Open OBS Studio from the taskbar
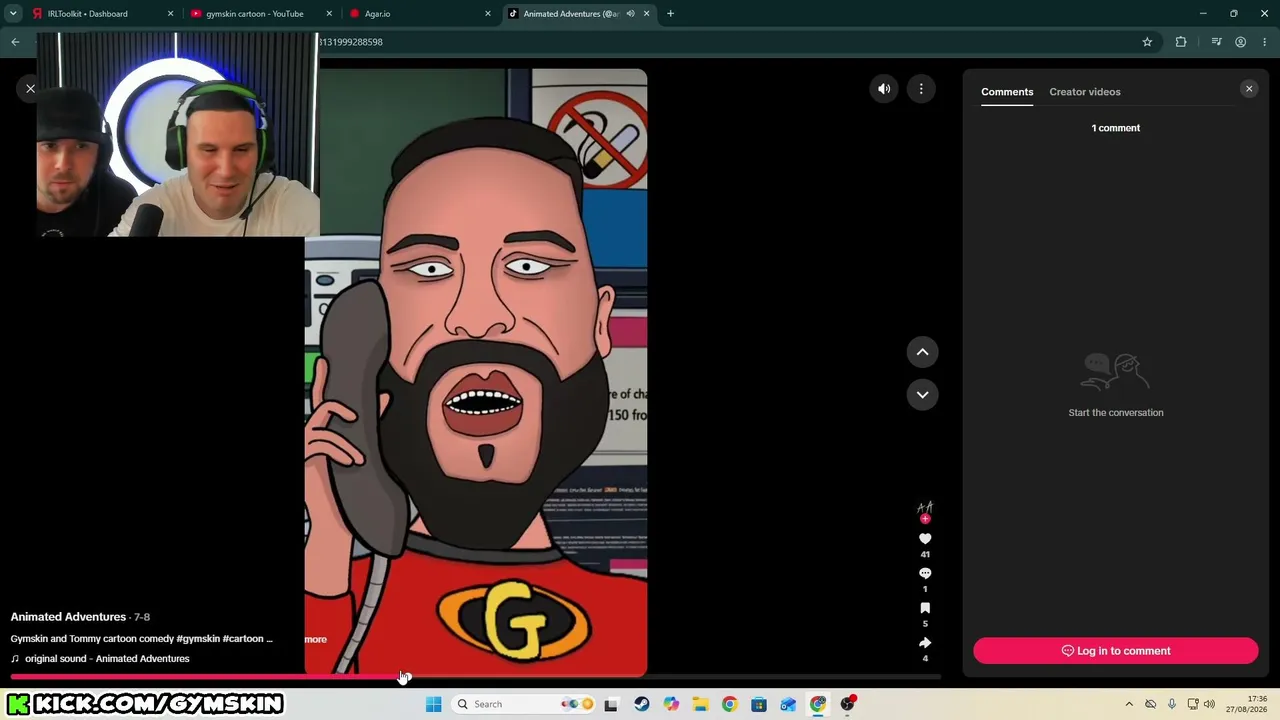Viewport: 1280px width, 720px height. [x=847, y=704]
